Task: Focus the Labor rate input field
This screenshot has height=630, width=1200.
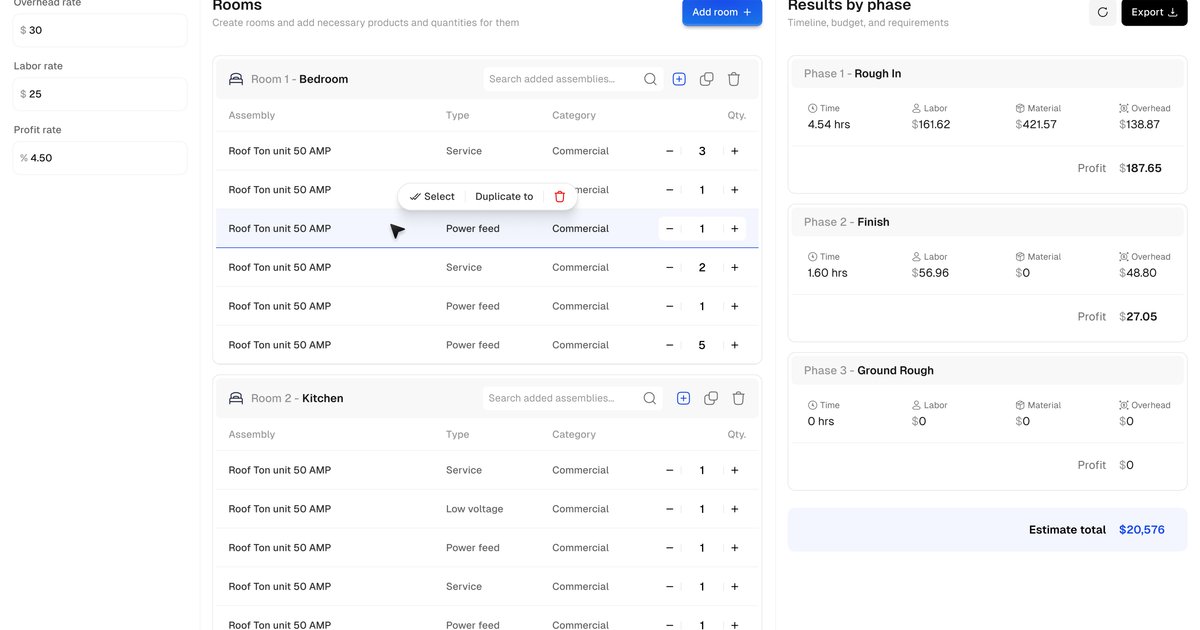Action: click(100, 94)
